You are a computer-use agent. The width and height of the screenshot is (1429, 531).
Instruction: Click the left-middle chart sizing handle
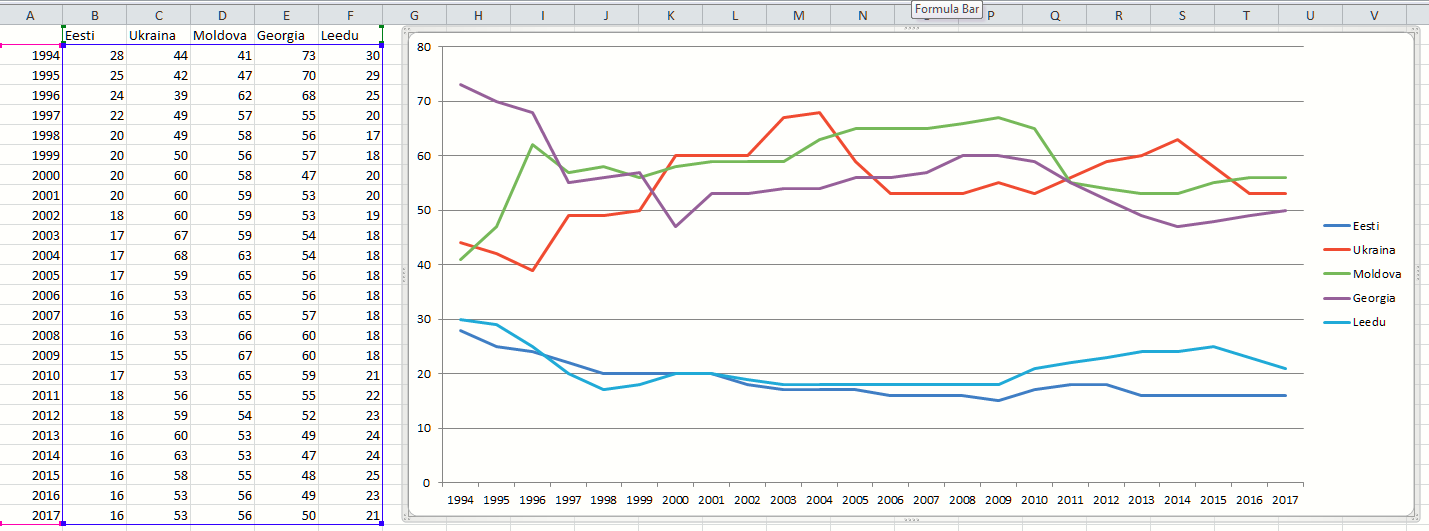(x=404, y=273)
